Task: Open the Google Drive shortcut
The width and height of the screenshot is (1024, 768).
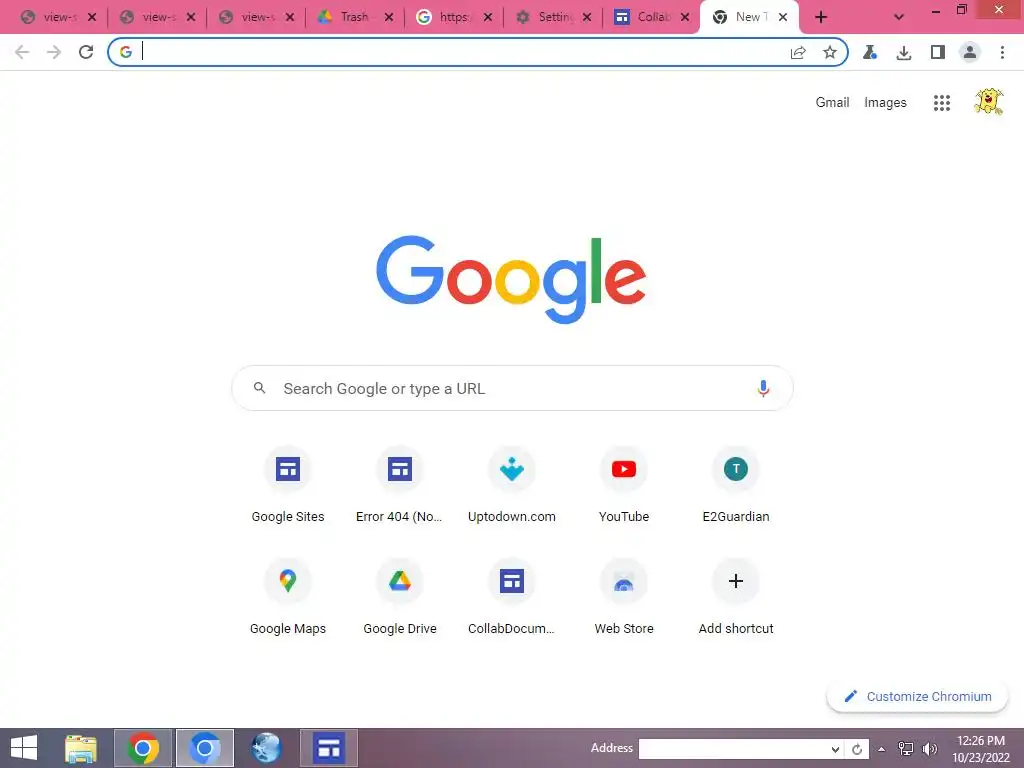Action: point(400,597)
